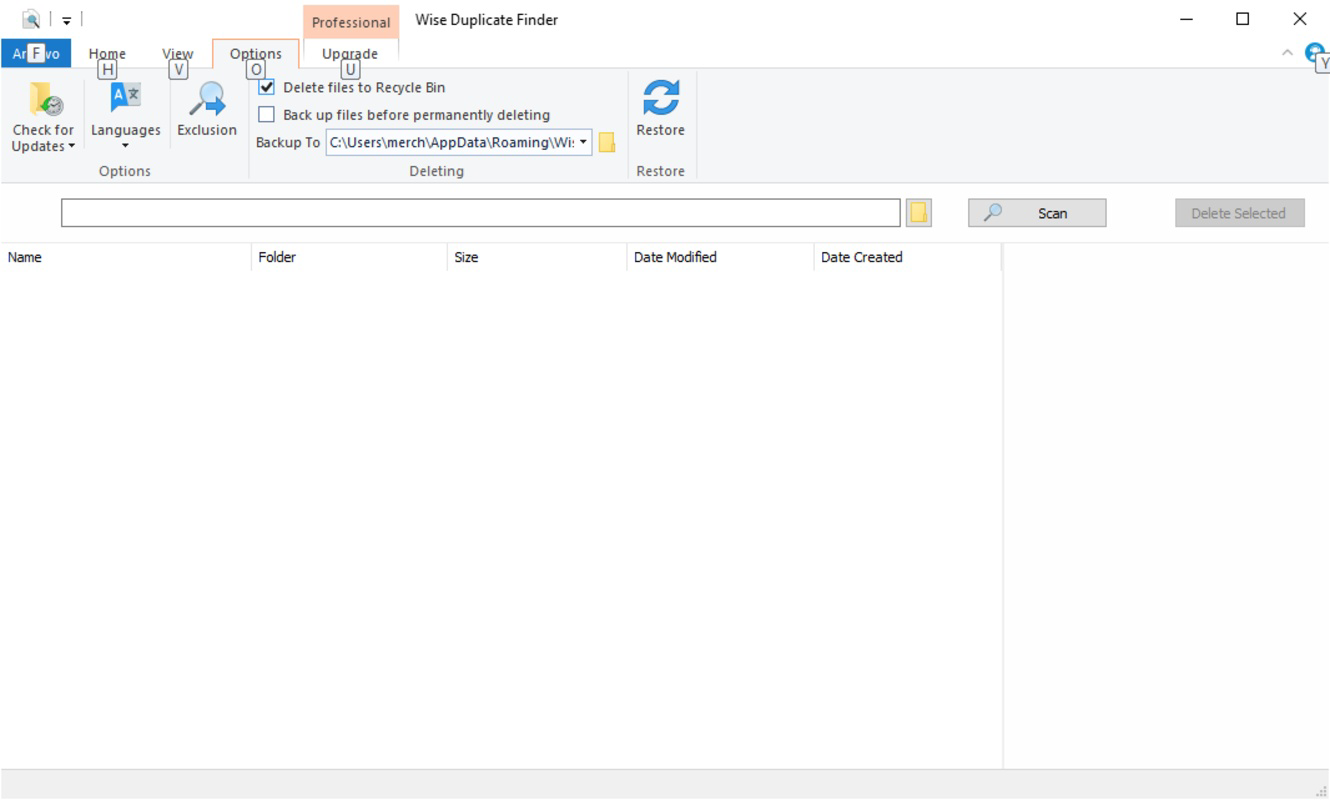The image size is (1330, 800).
Task: Maximize the Wise Duplicate Finder window
Action: [1243, 19]
